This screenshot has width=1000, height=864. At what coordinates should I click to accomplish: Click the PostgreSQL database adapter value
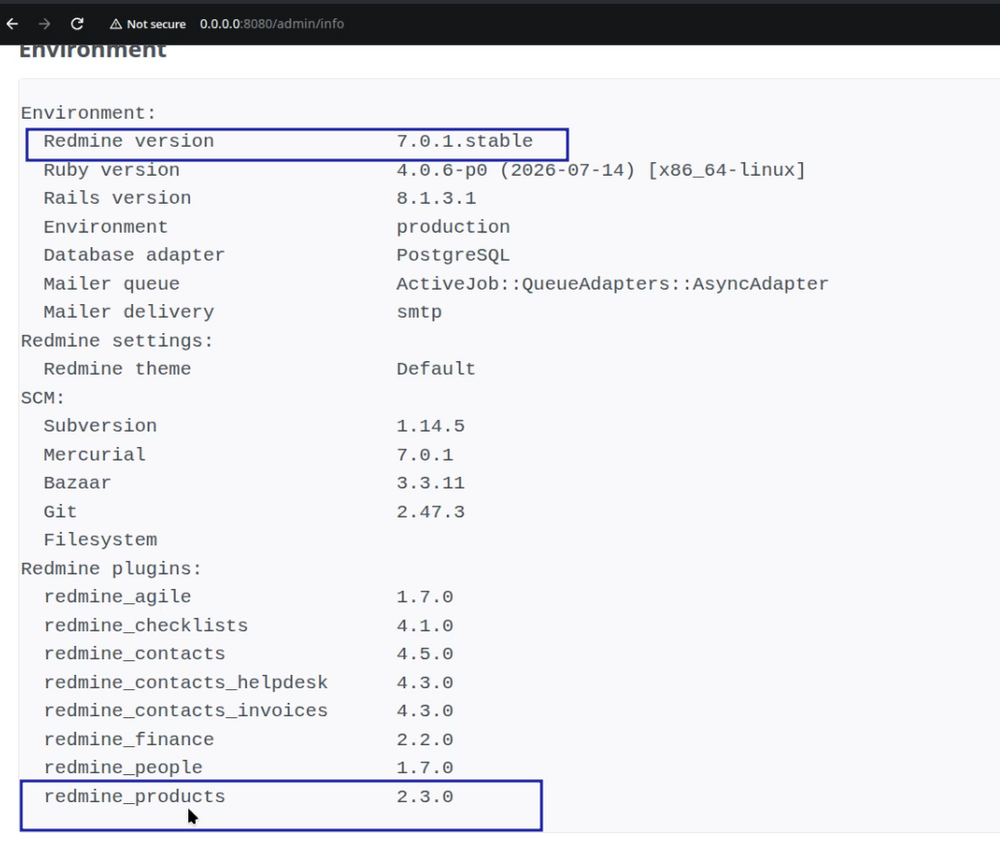[453, 255]
